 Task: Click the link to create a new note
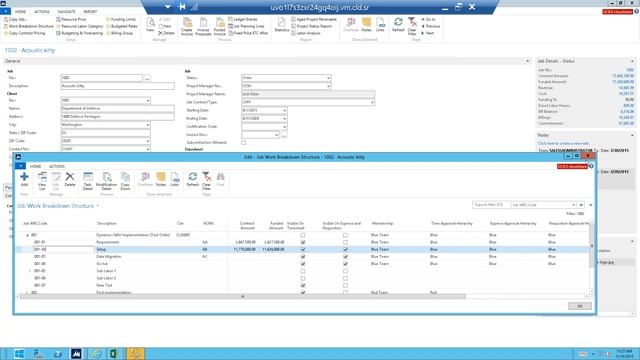pyautogui.click(x=564, y=143)
